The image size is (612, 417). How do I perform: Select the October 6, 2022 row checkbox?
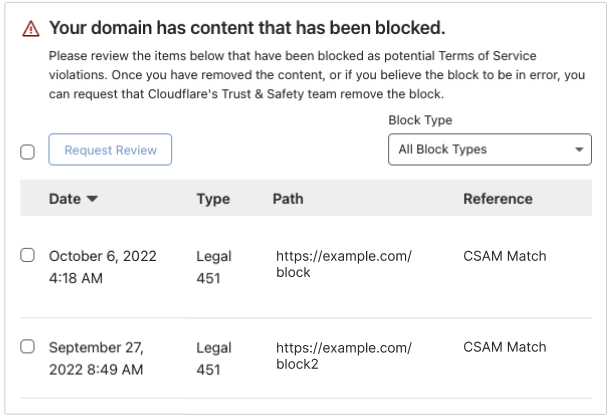[x=28, y=256]
